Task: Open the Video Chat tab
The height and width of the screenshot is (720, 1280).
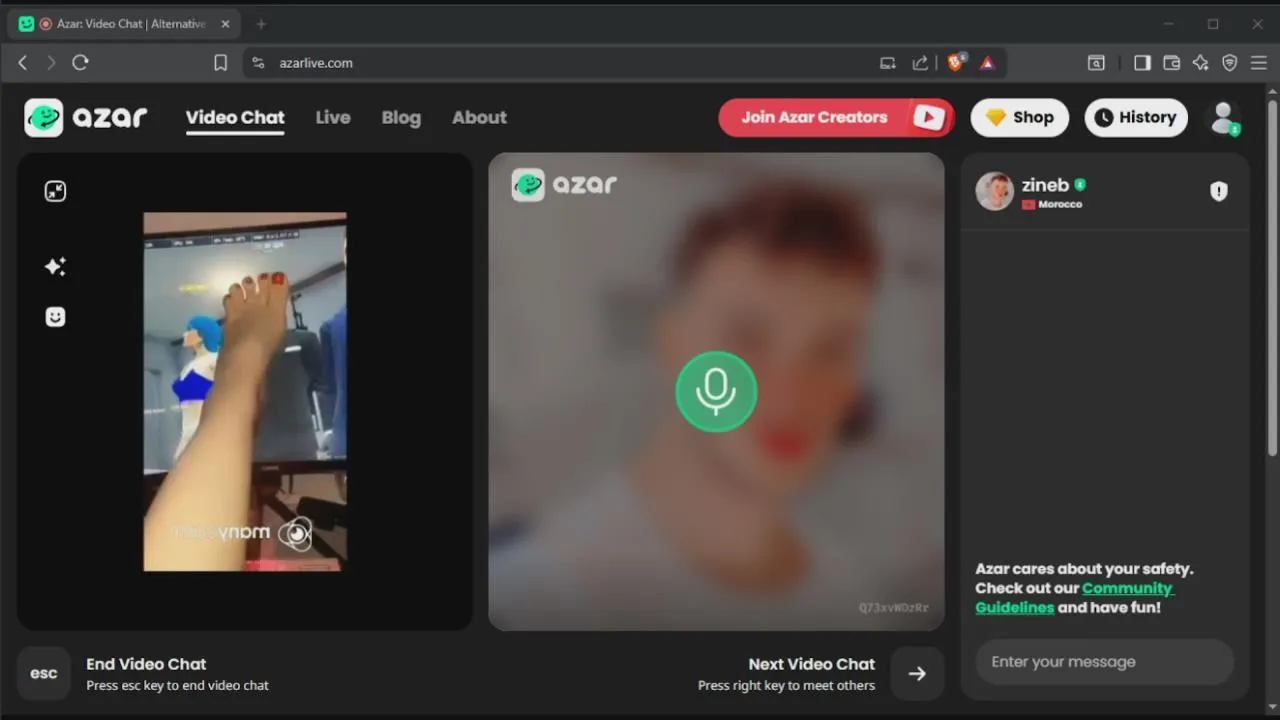Action: (235, 117)
